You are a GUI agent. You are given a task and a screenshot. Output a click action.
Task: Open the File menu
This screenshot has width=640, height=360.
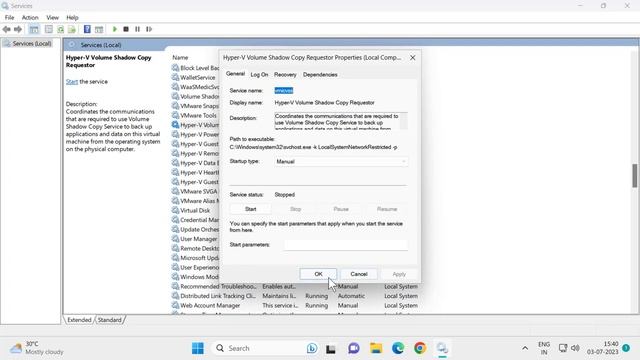point(9,18)
